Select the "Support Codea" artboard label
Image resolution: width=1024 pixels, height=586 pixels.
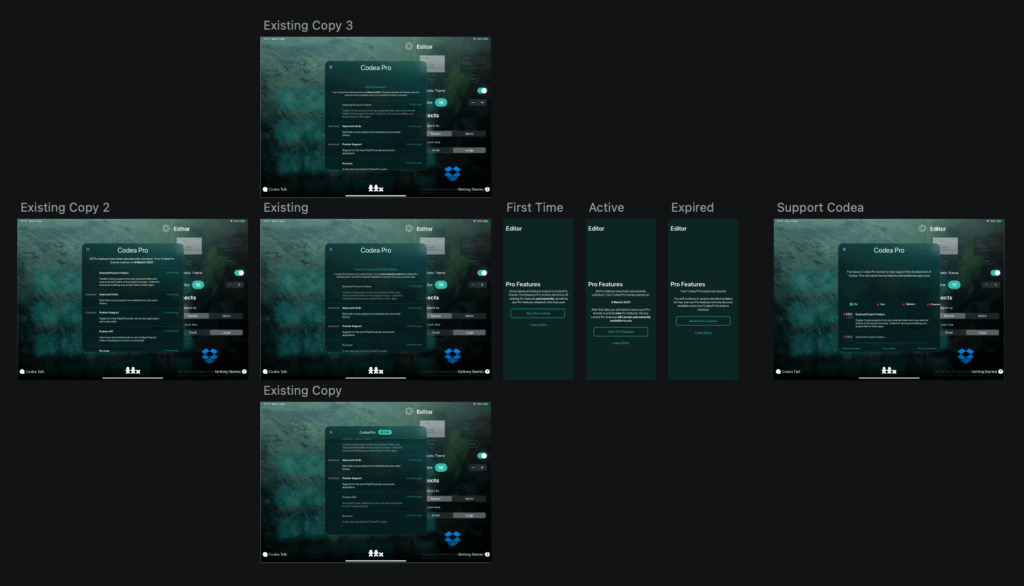(820, 208)
